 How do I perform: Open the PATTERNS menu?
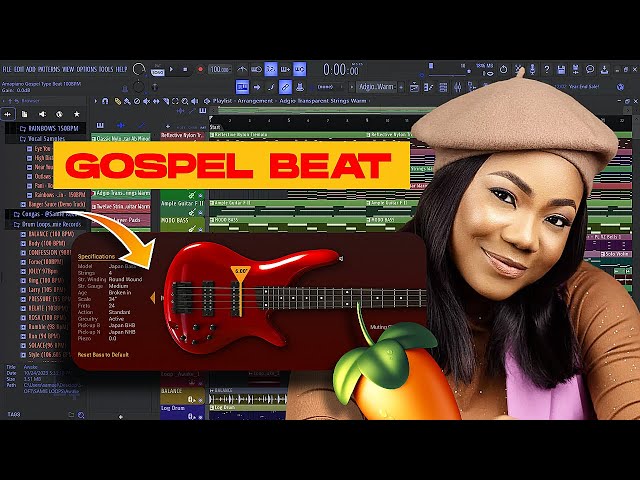coord(49,69)
